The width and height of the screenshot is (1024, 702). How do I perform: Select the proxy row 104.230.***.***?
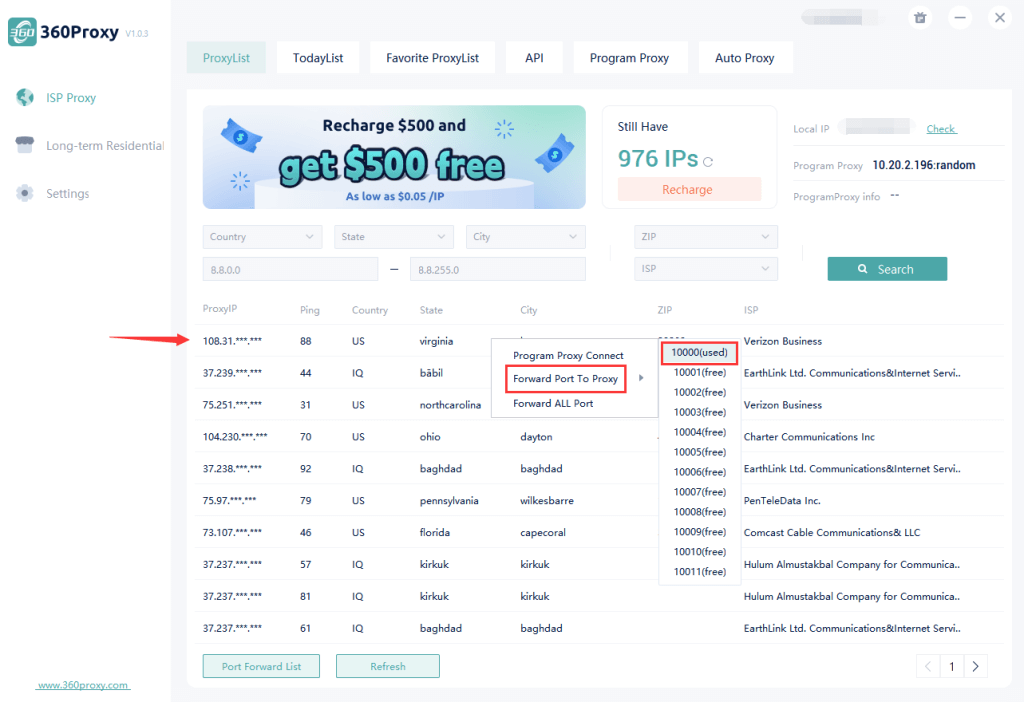(x=599, y=437)
